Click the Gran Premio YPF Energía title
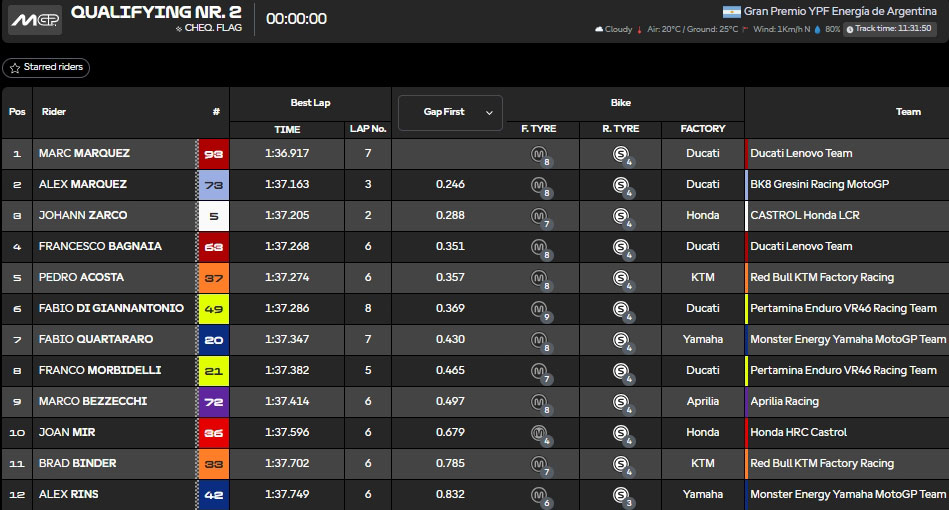The height and width of the screenshot is (510, 949). [839, 12]
